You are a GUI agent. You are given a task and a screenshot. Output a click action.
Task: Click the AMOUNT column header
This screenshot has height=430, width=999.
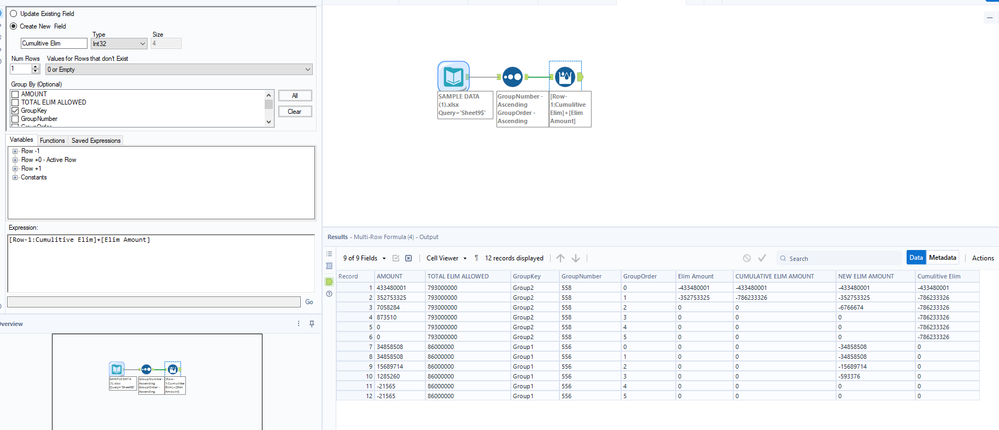tap(399, 276)
